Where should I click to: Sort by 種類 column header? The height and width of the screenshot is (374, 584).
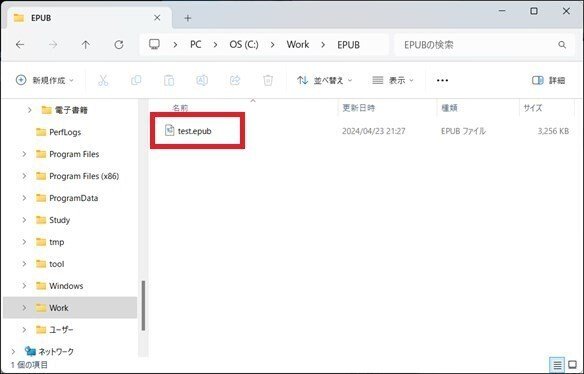pos(449,108)
